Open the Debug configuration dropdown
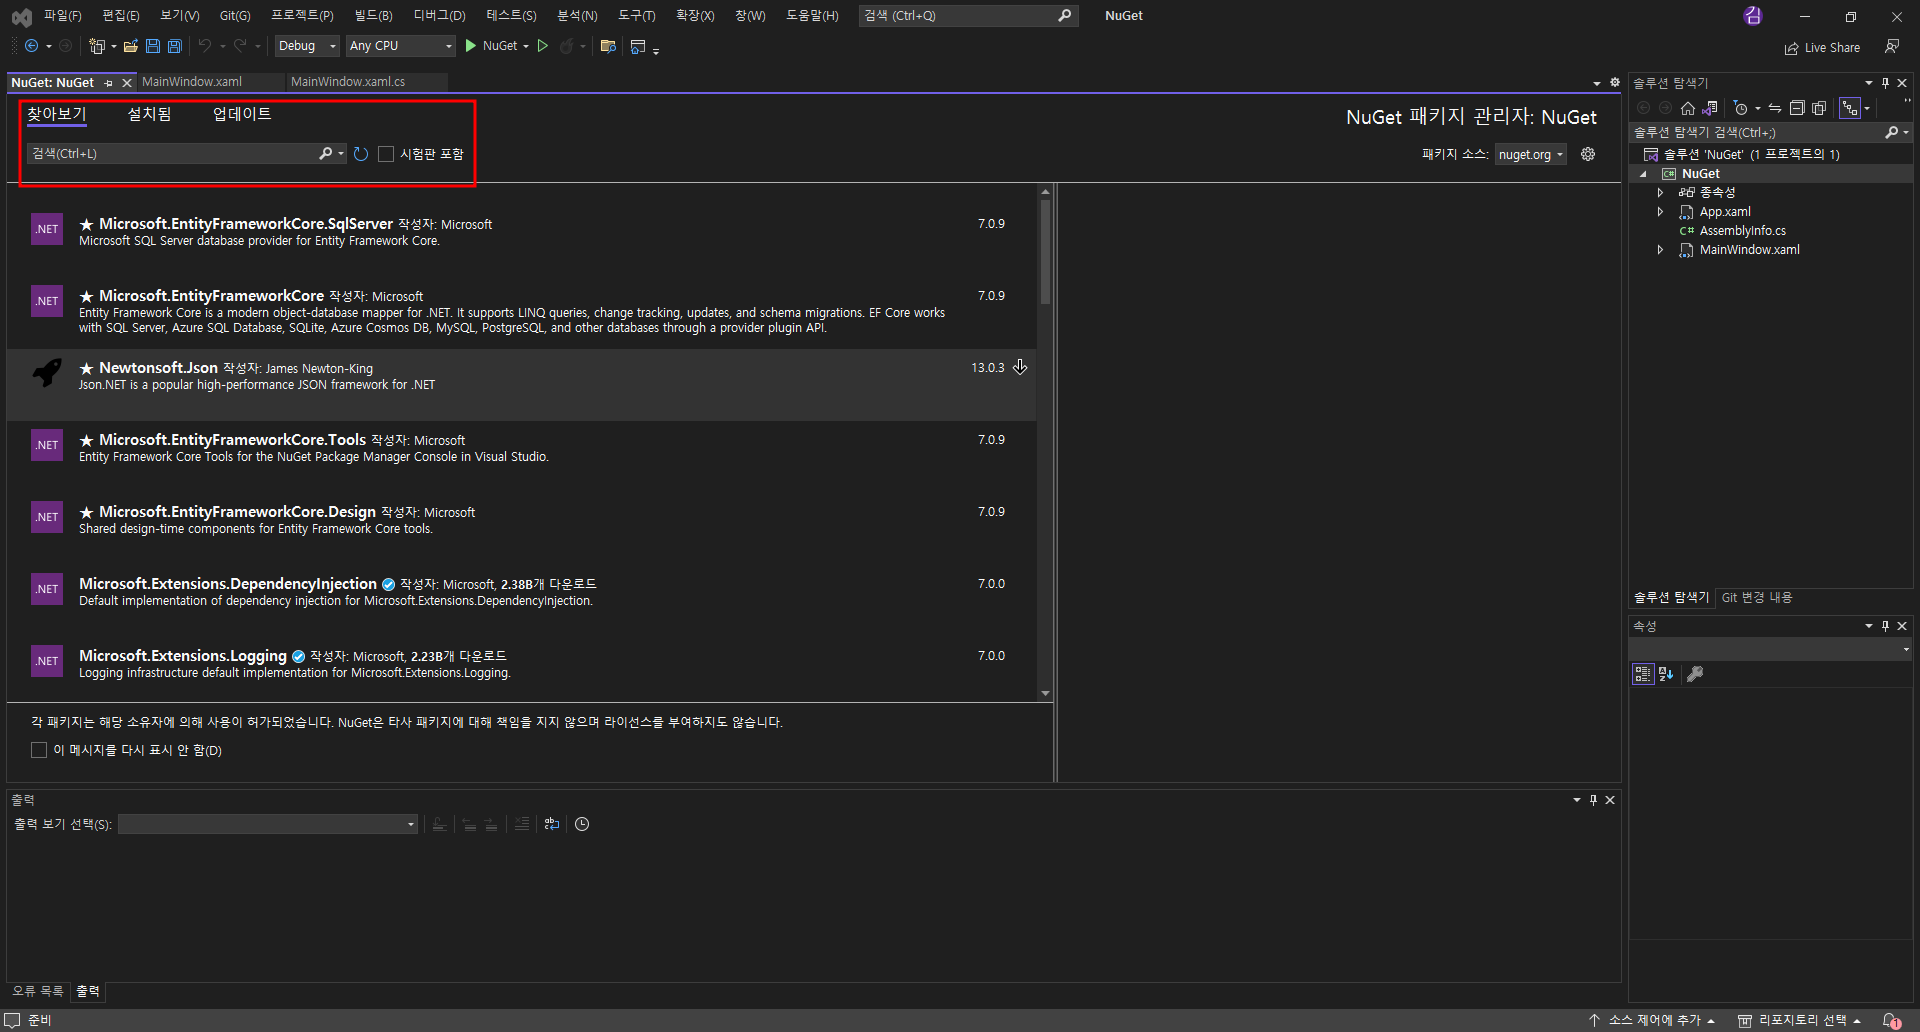Viewport: 1920px width, 1032px height. point(307,46)
